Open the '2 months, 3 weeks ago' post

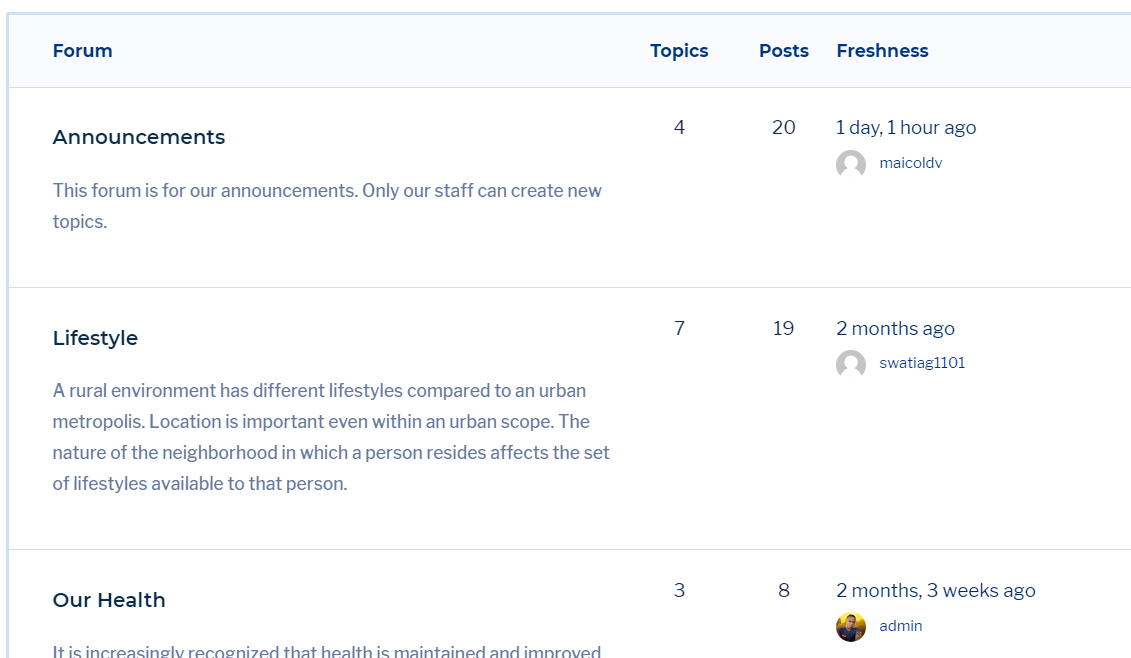[x=935, y=590]
